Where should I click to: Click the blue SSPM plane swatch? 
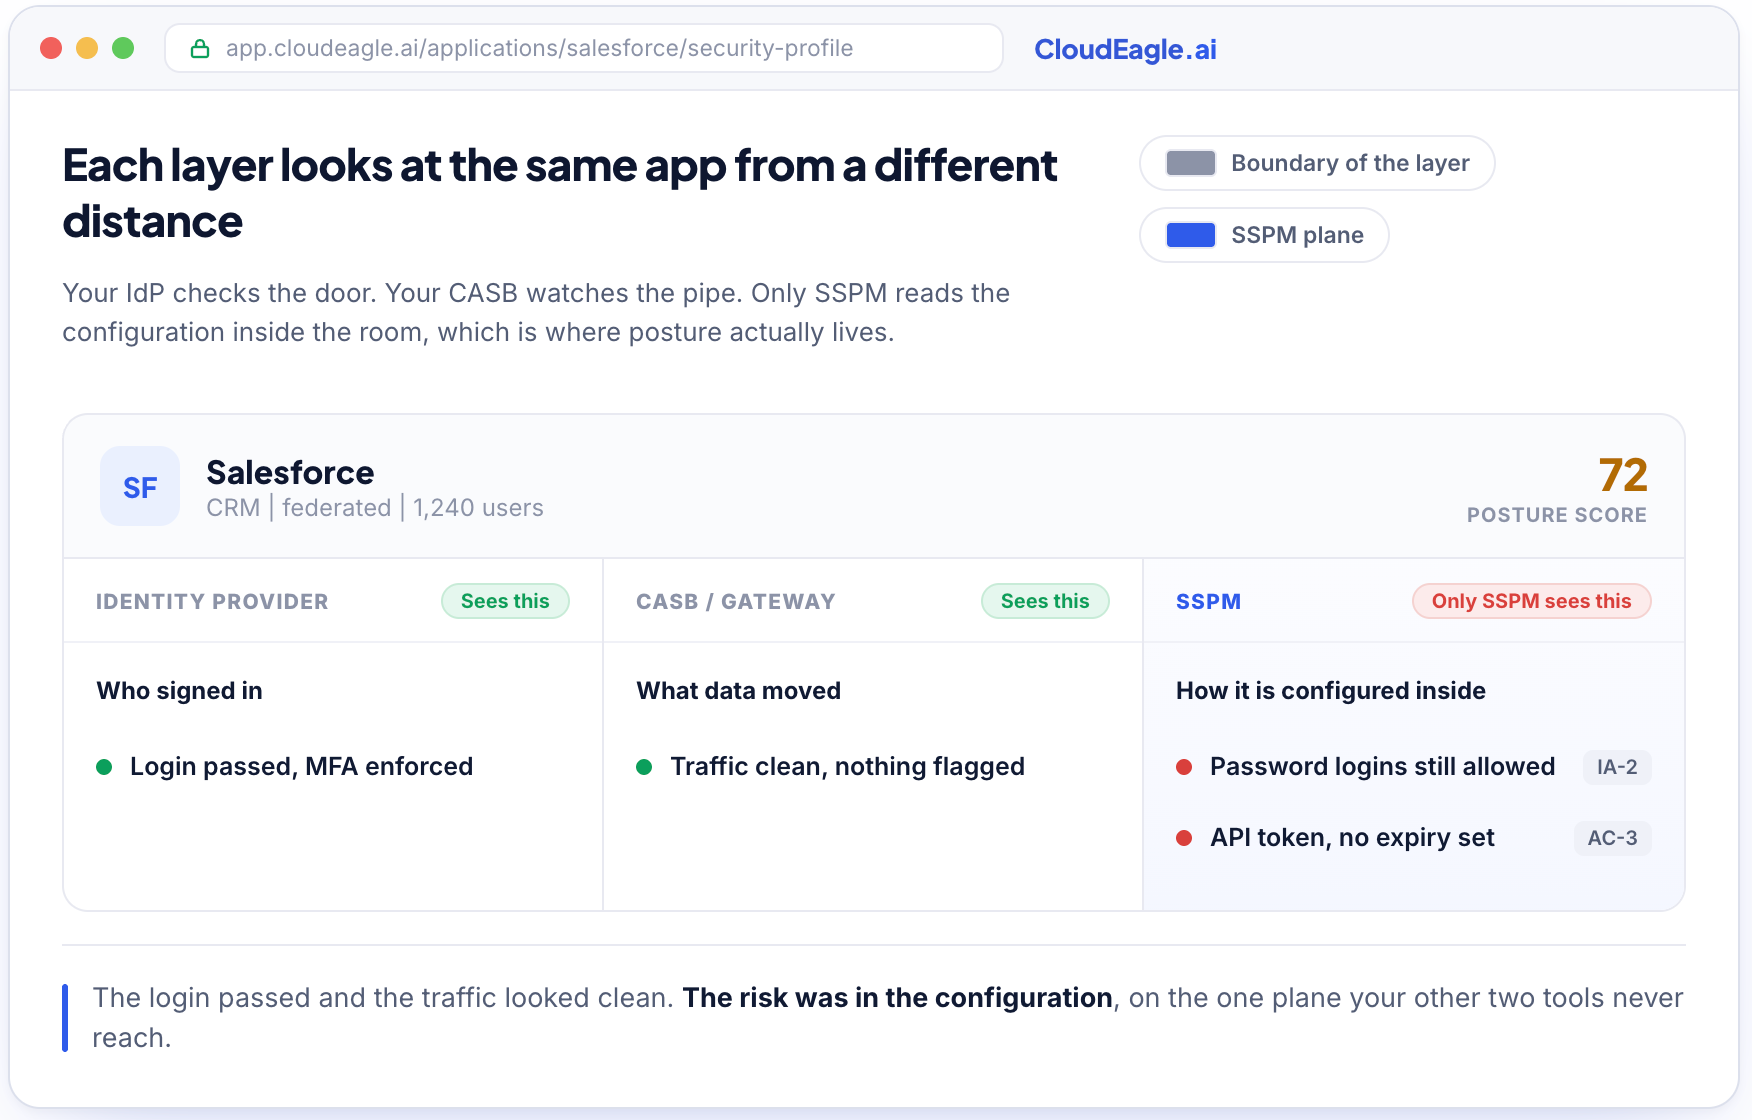(x=1191, y=235)
